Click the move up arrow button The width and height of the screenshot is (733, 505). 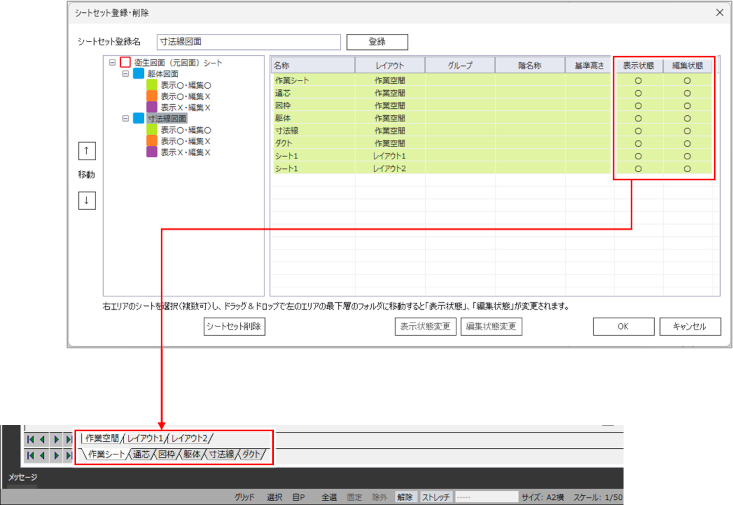point(87,151)
